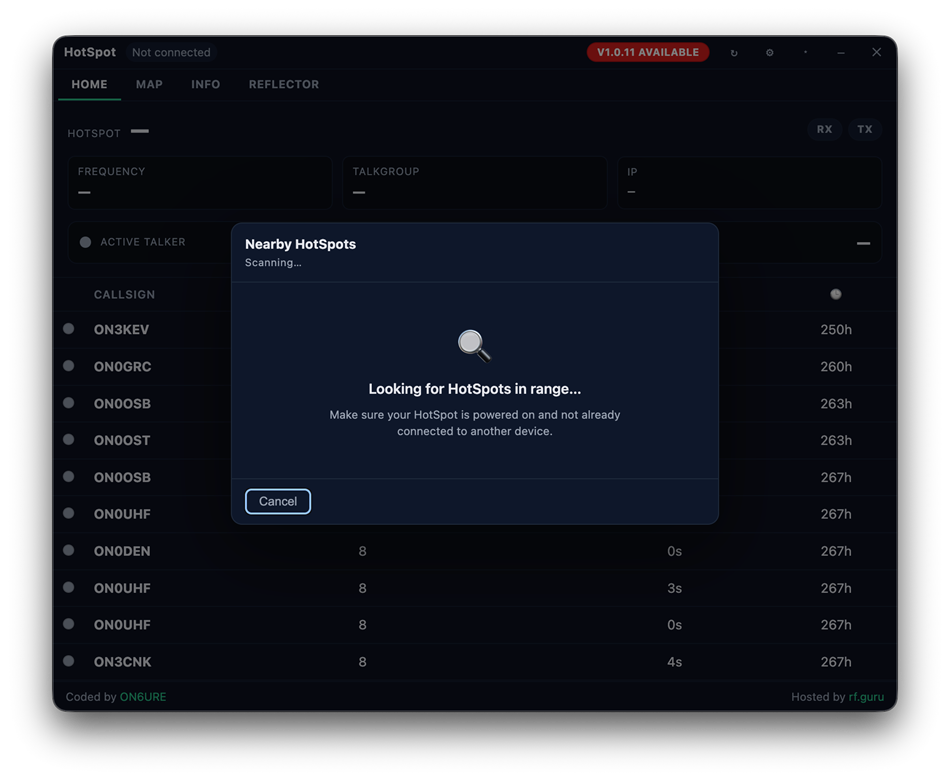Click the ON0OST callsign
Viewport: 950px width, 781px height.
point(122,440)
